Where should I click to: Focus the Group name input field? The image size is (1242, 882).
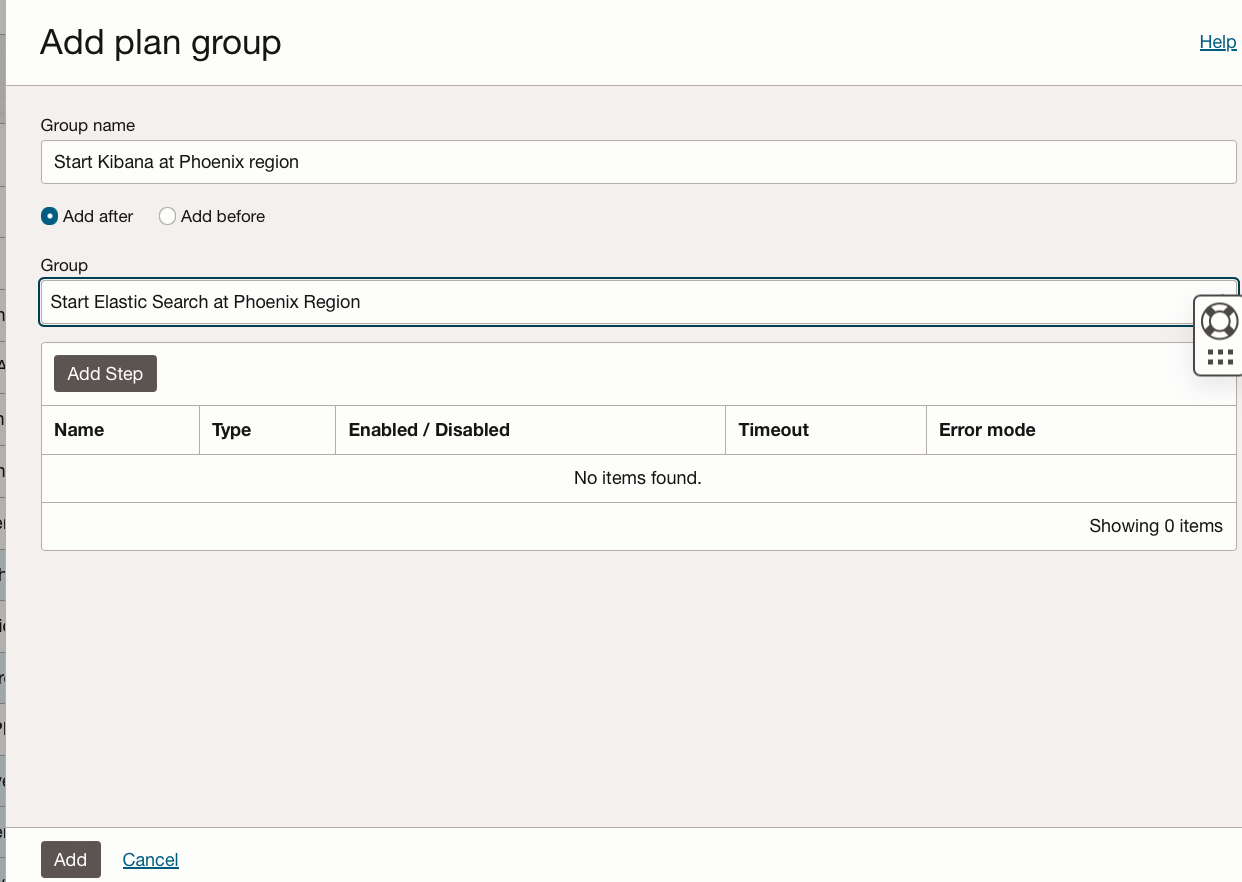coord(638,161)
